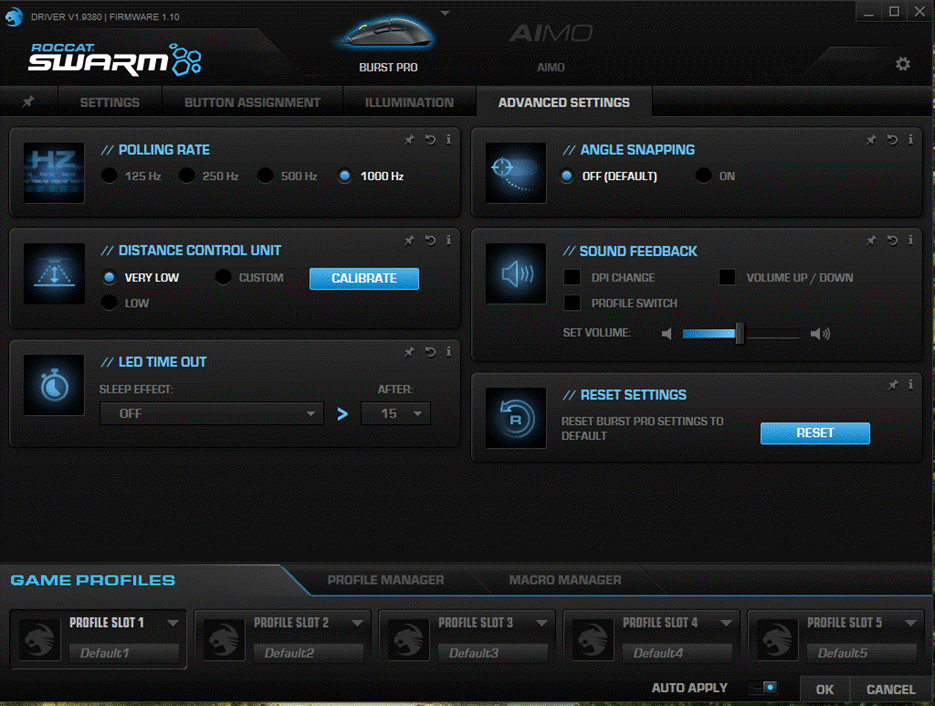Click the Reset button
Image resolution: width=935 pixels, height=706 pixels.
point(815,433)
